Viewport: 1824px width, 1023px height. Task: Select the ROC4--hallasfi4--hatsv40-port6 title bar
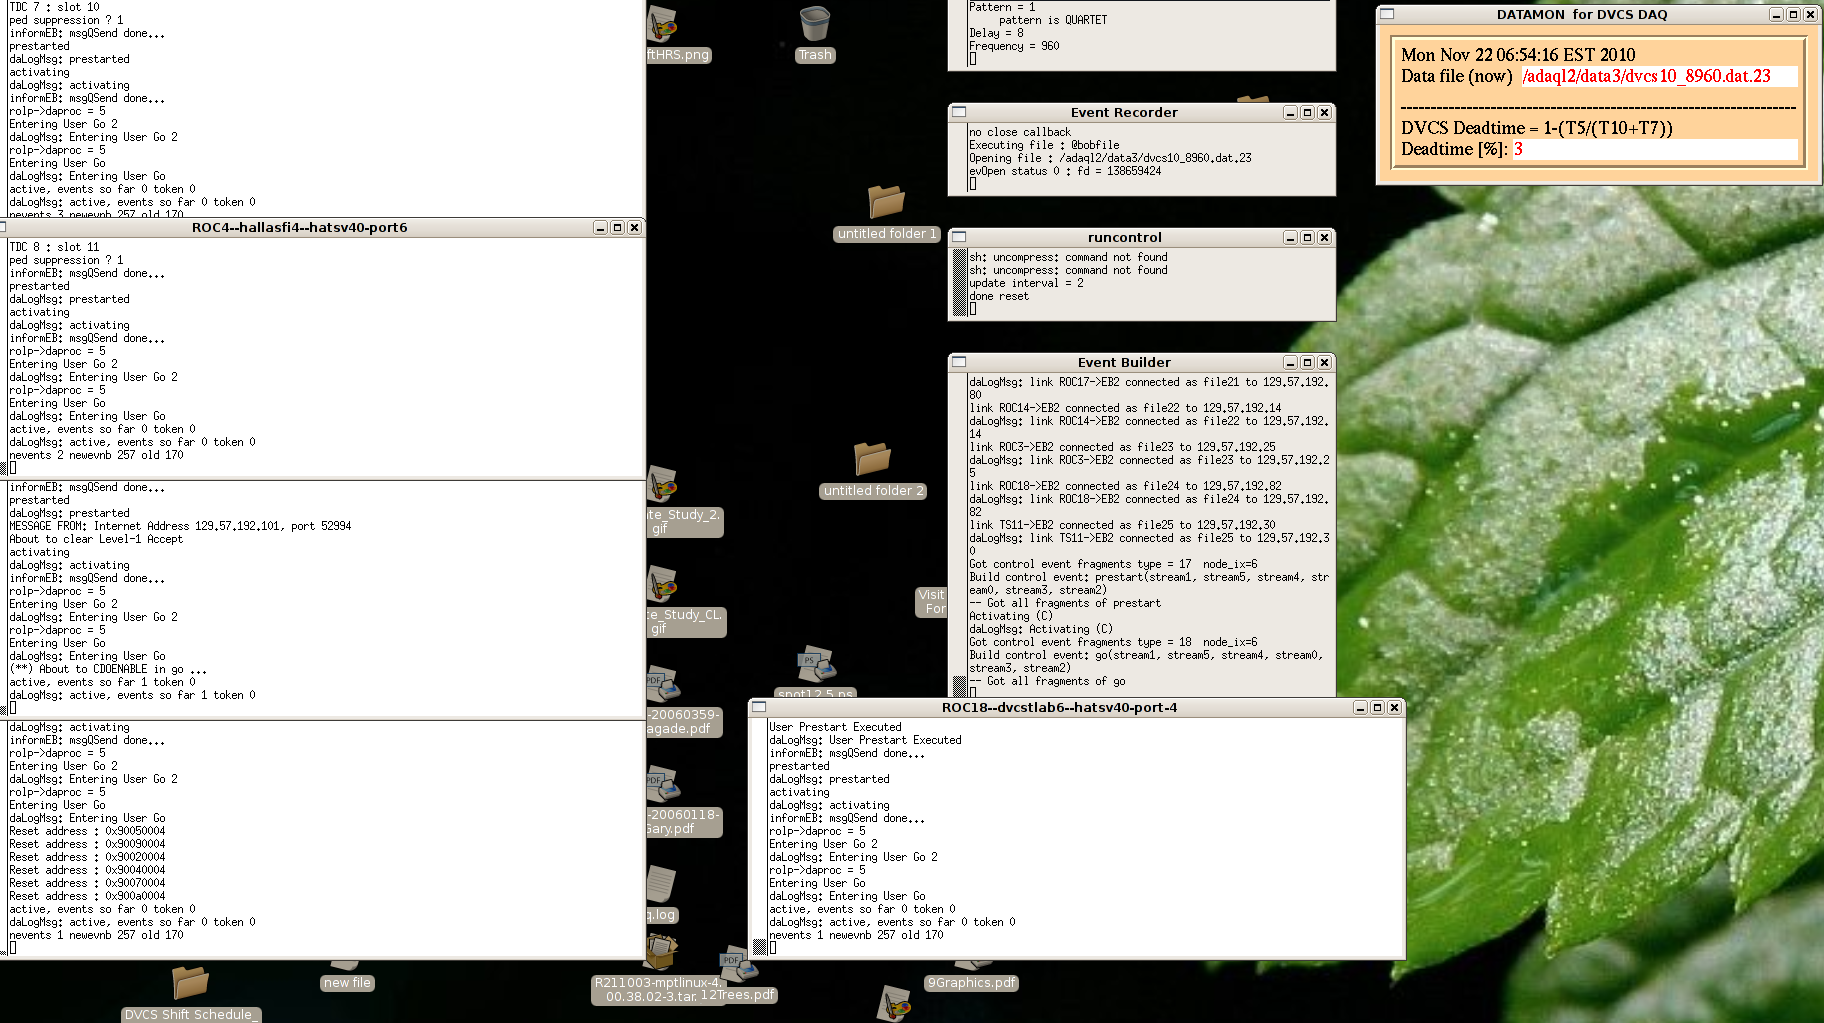tap(300, 228)
